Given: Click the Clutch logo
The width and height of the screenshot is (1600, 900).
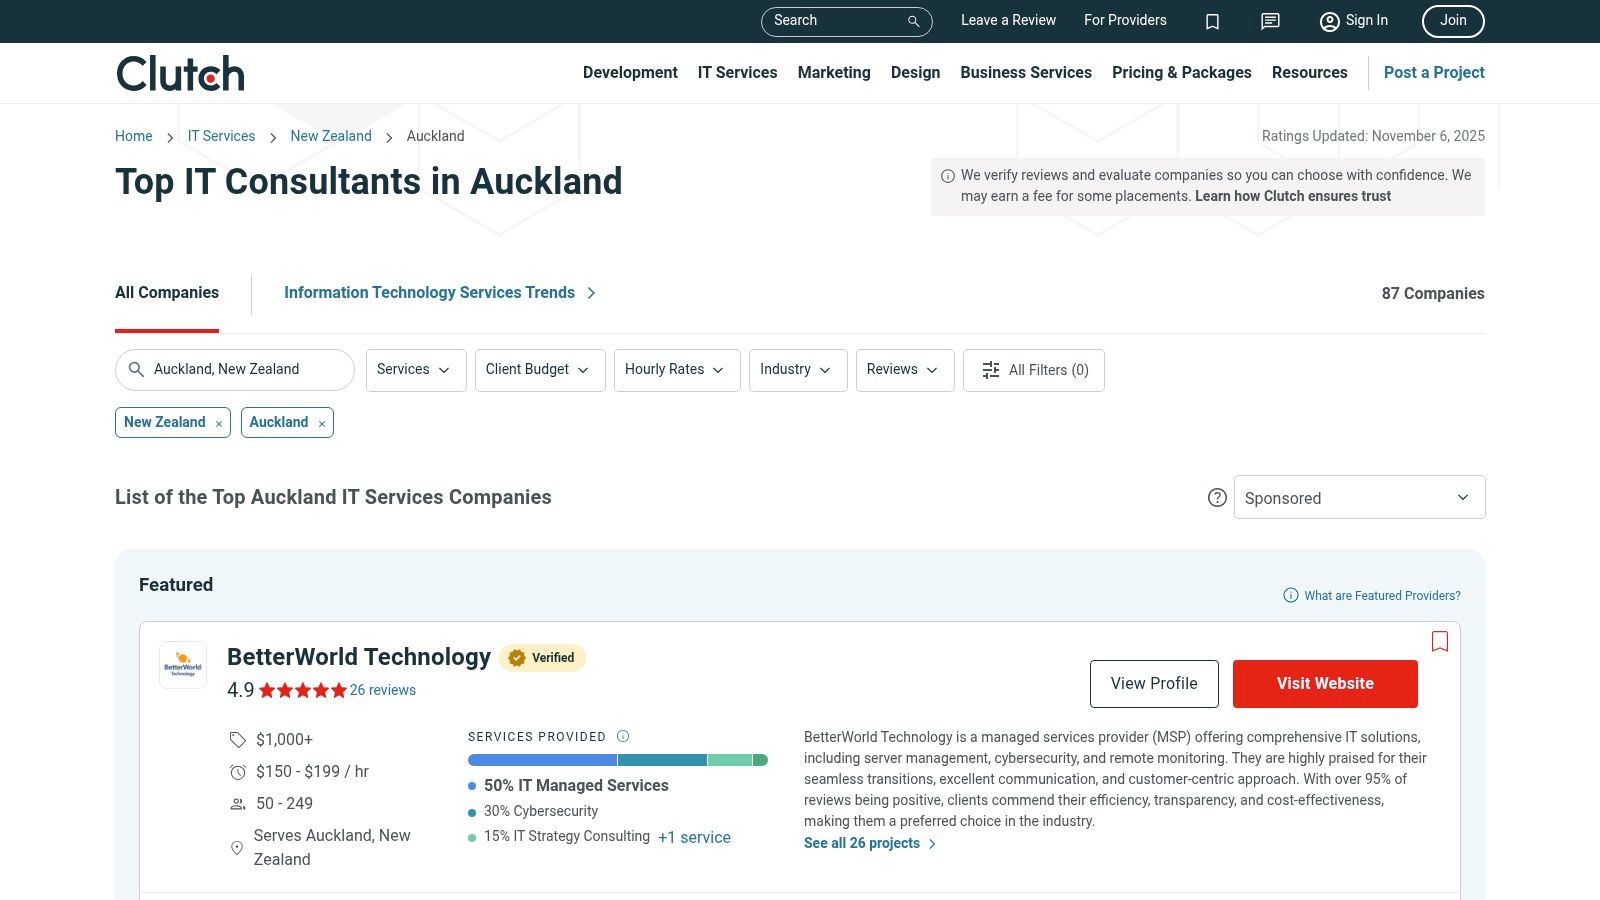Looking at the screenshot, I should coord(179,72).
